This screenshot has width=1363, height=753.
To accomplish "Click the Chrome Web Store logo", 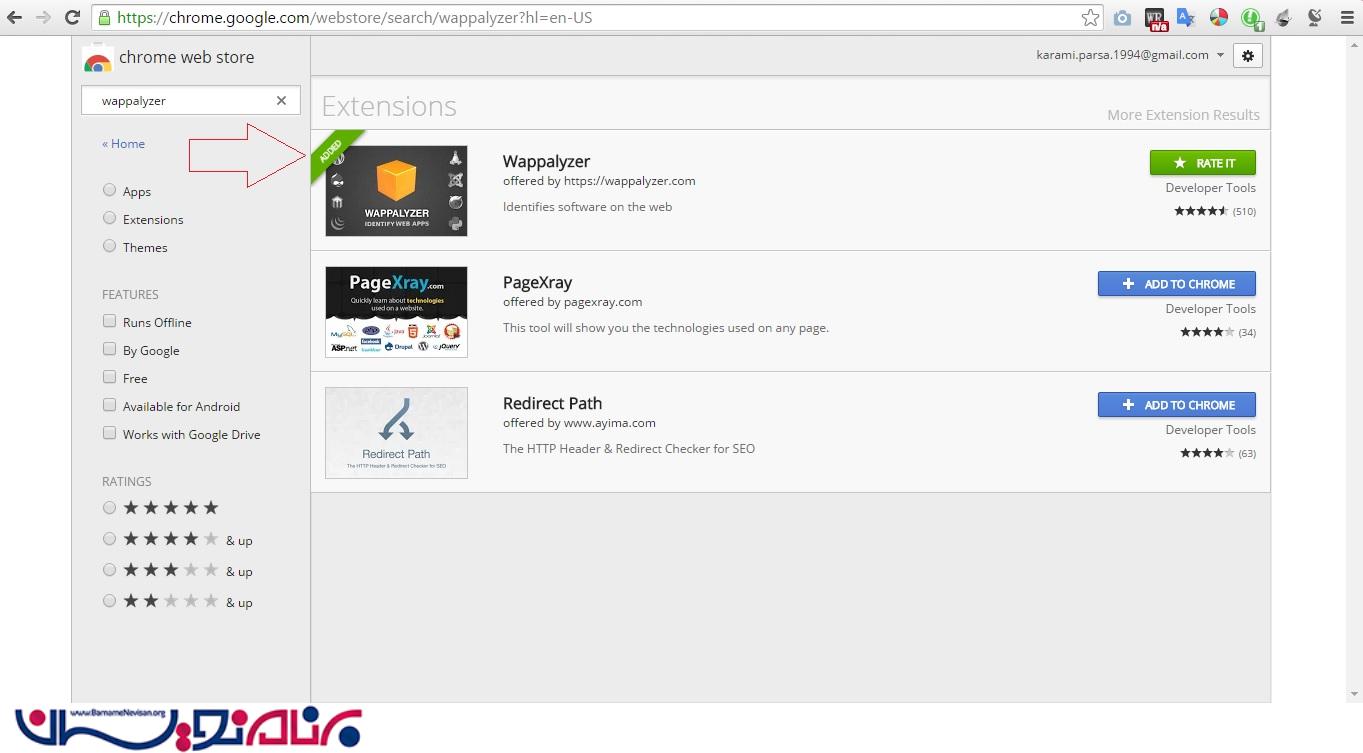I will 97,58.
